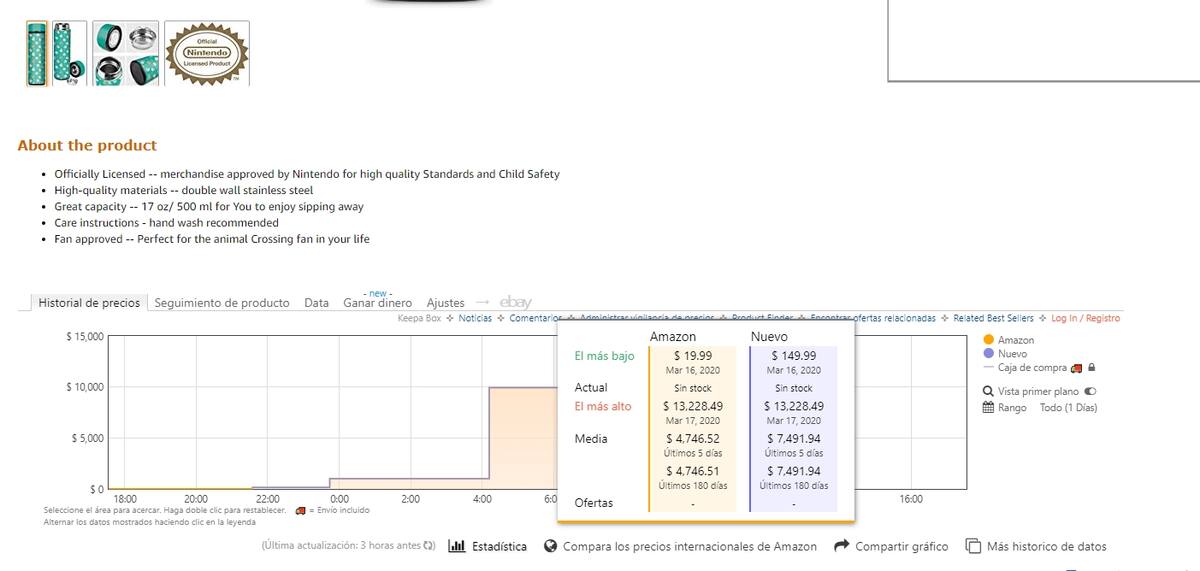Click the calendar Rango icon

(x=988, y=407)
